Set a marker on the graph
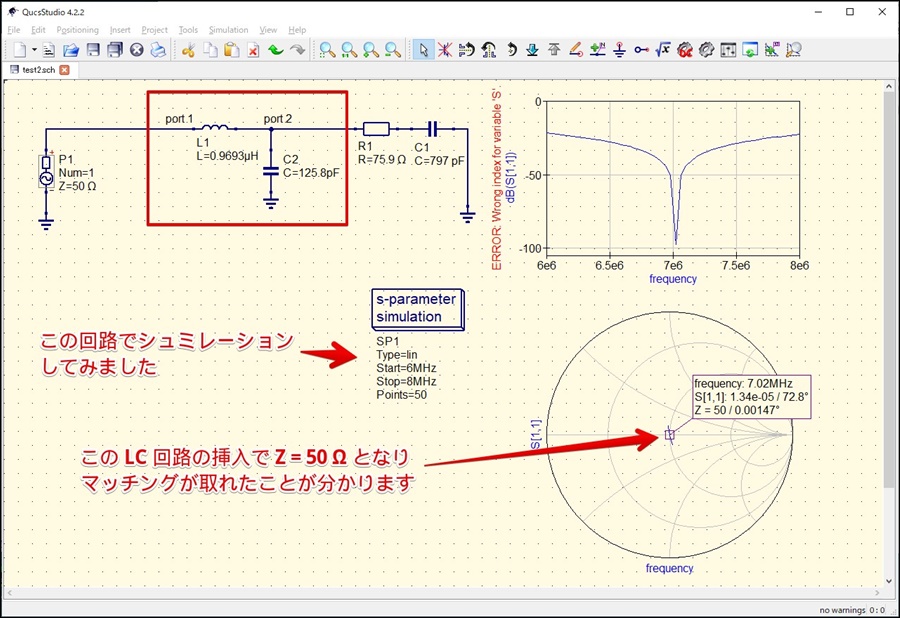The image size is (900, 618). [x=771, y=50]
